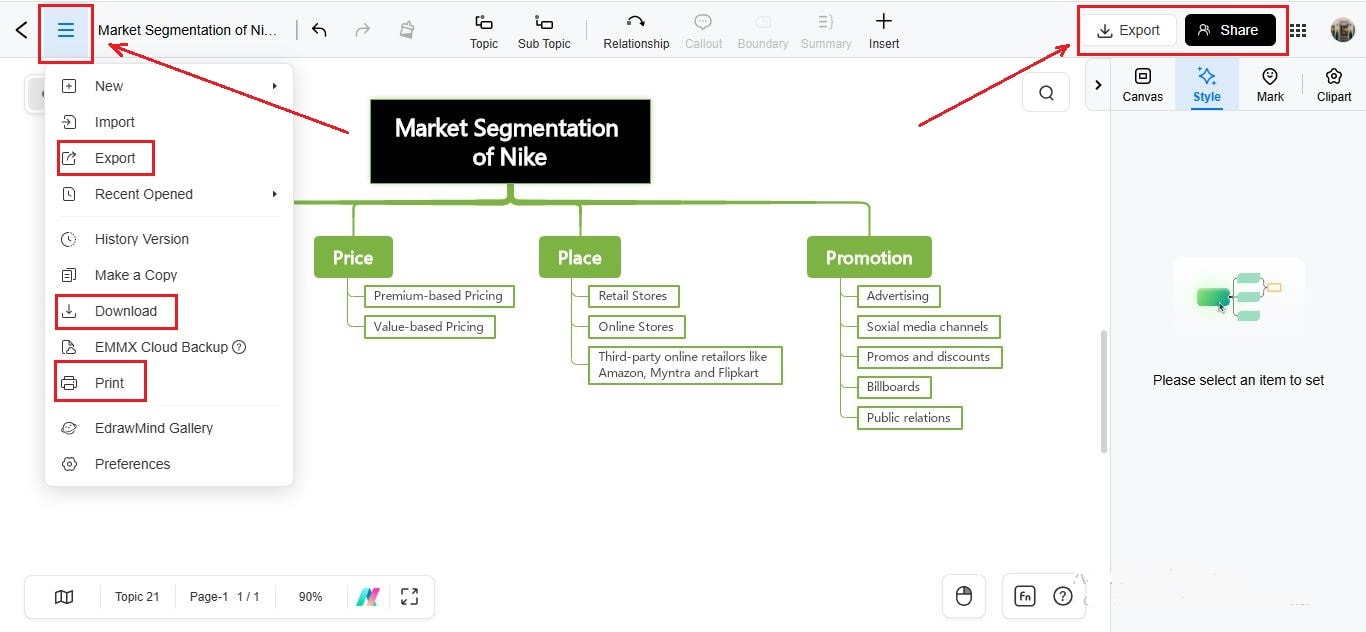Select Promos and discounts subtopic
Viewport: 1366px width, 632px height.
[929, 357]
